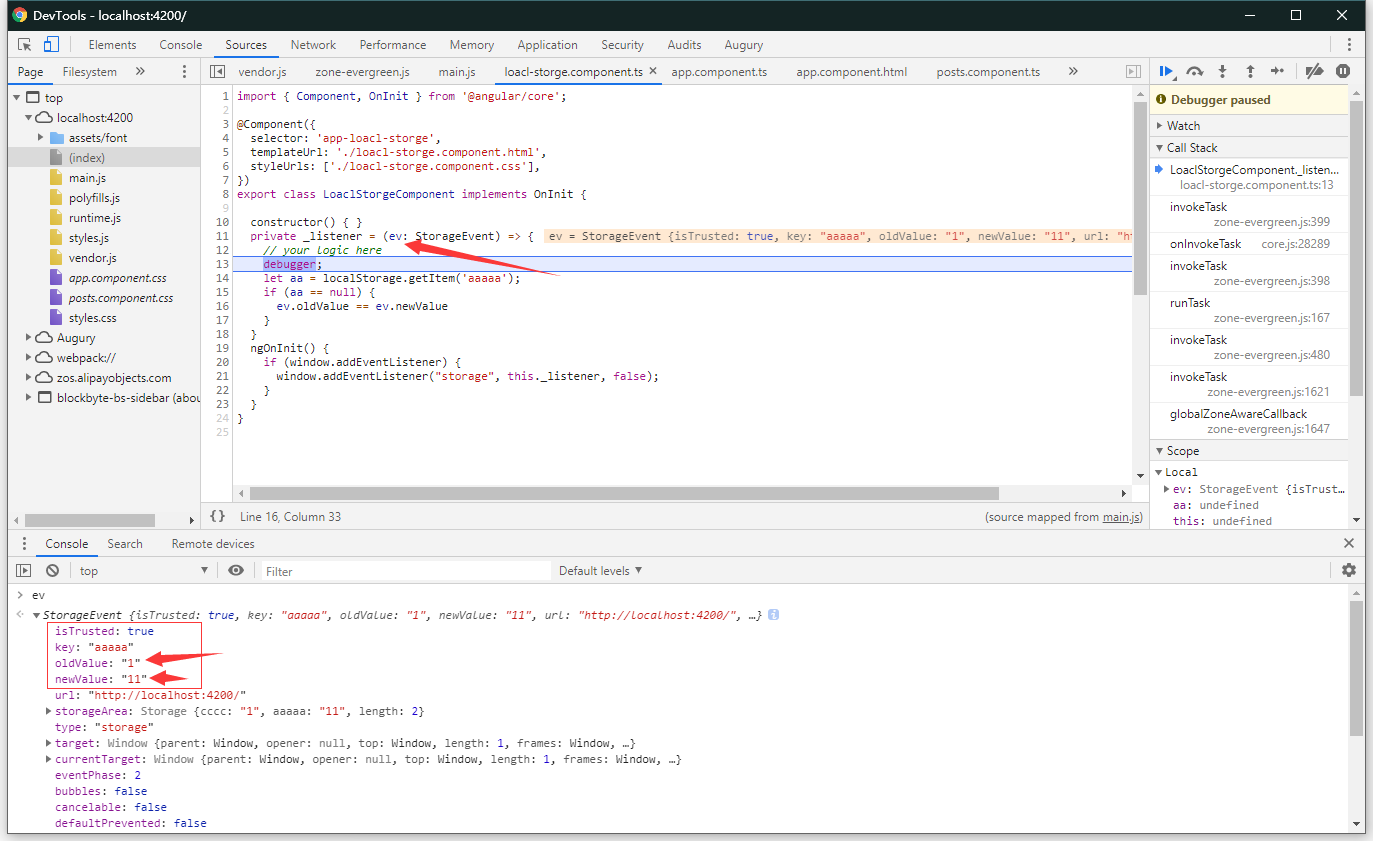Collapse the StorageEvent console object

tap(37, 615)
